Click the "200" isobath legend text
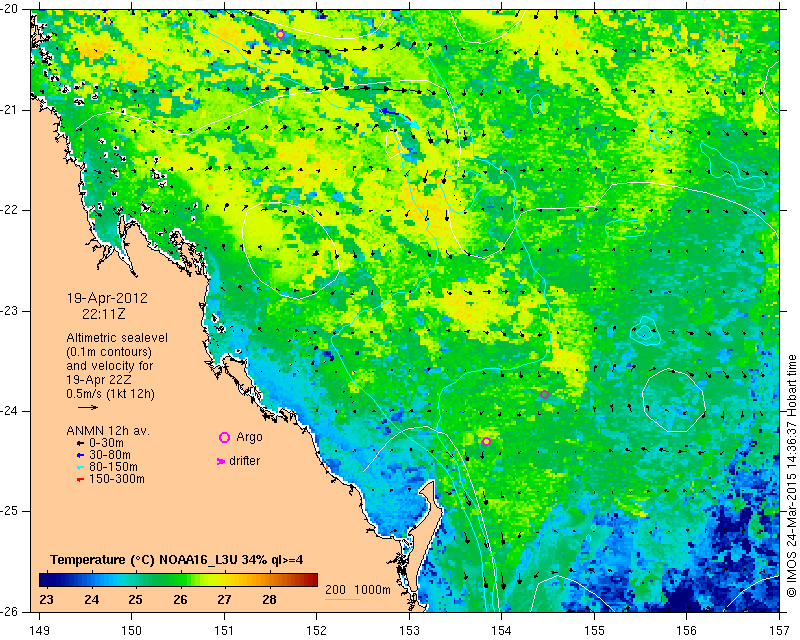Viewport: 800px width, 640px height. pyautogui.click(x=335, y=590)
